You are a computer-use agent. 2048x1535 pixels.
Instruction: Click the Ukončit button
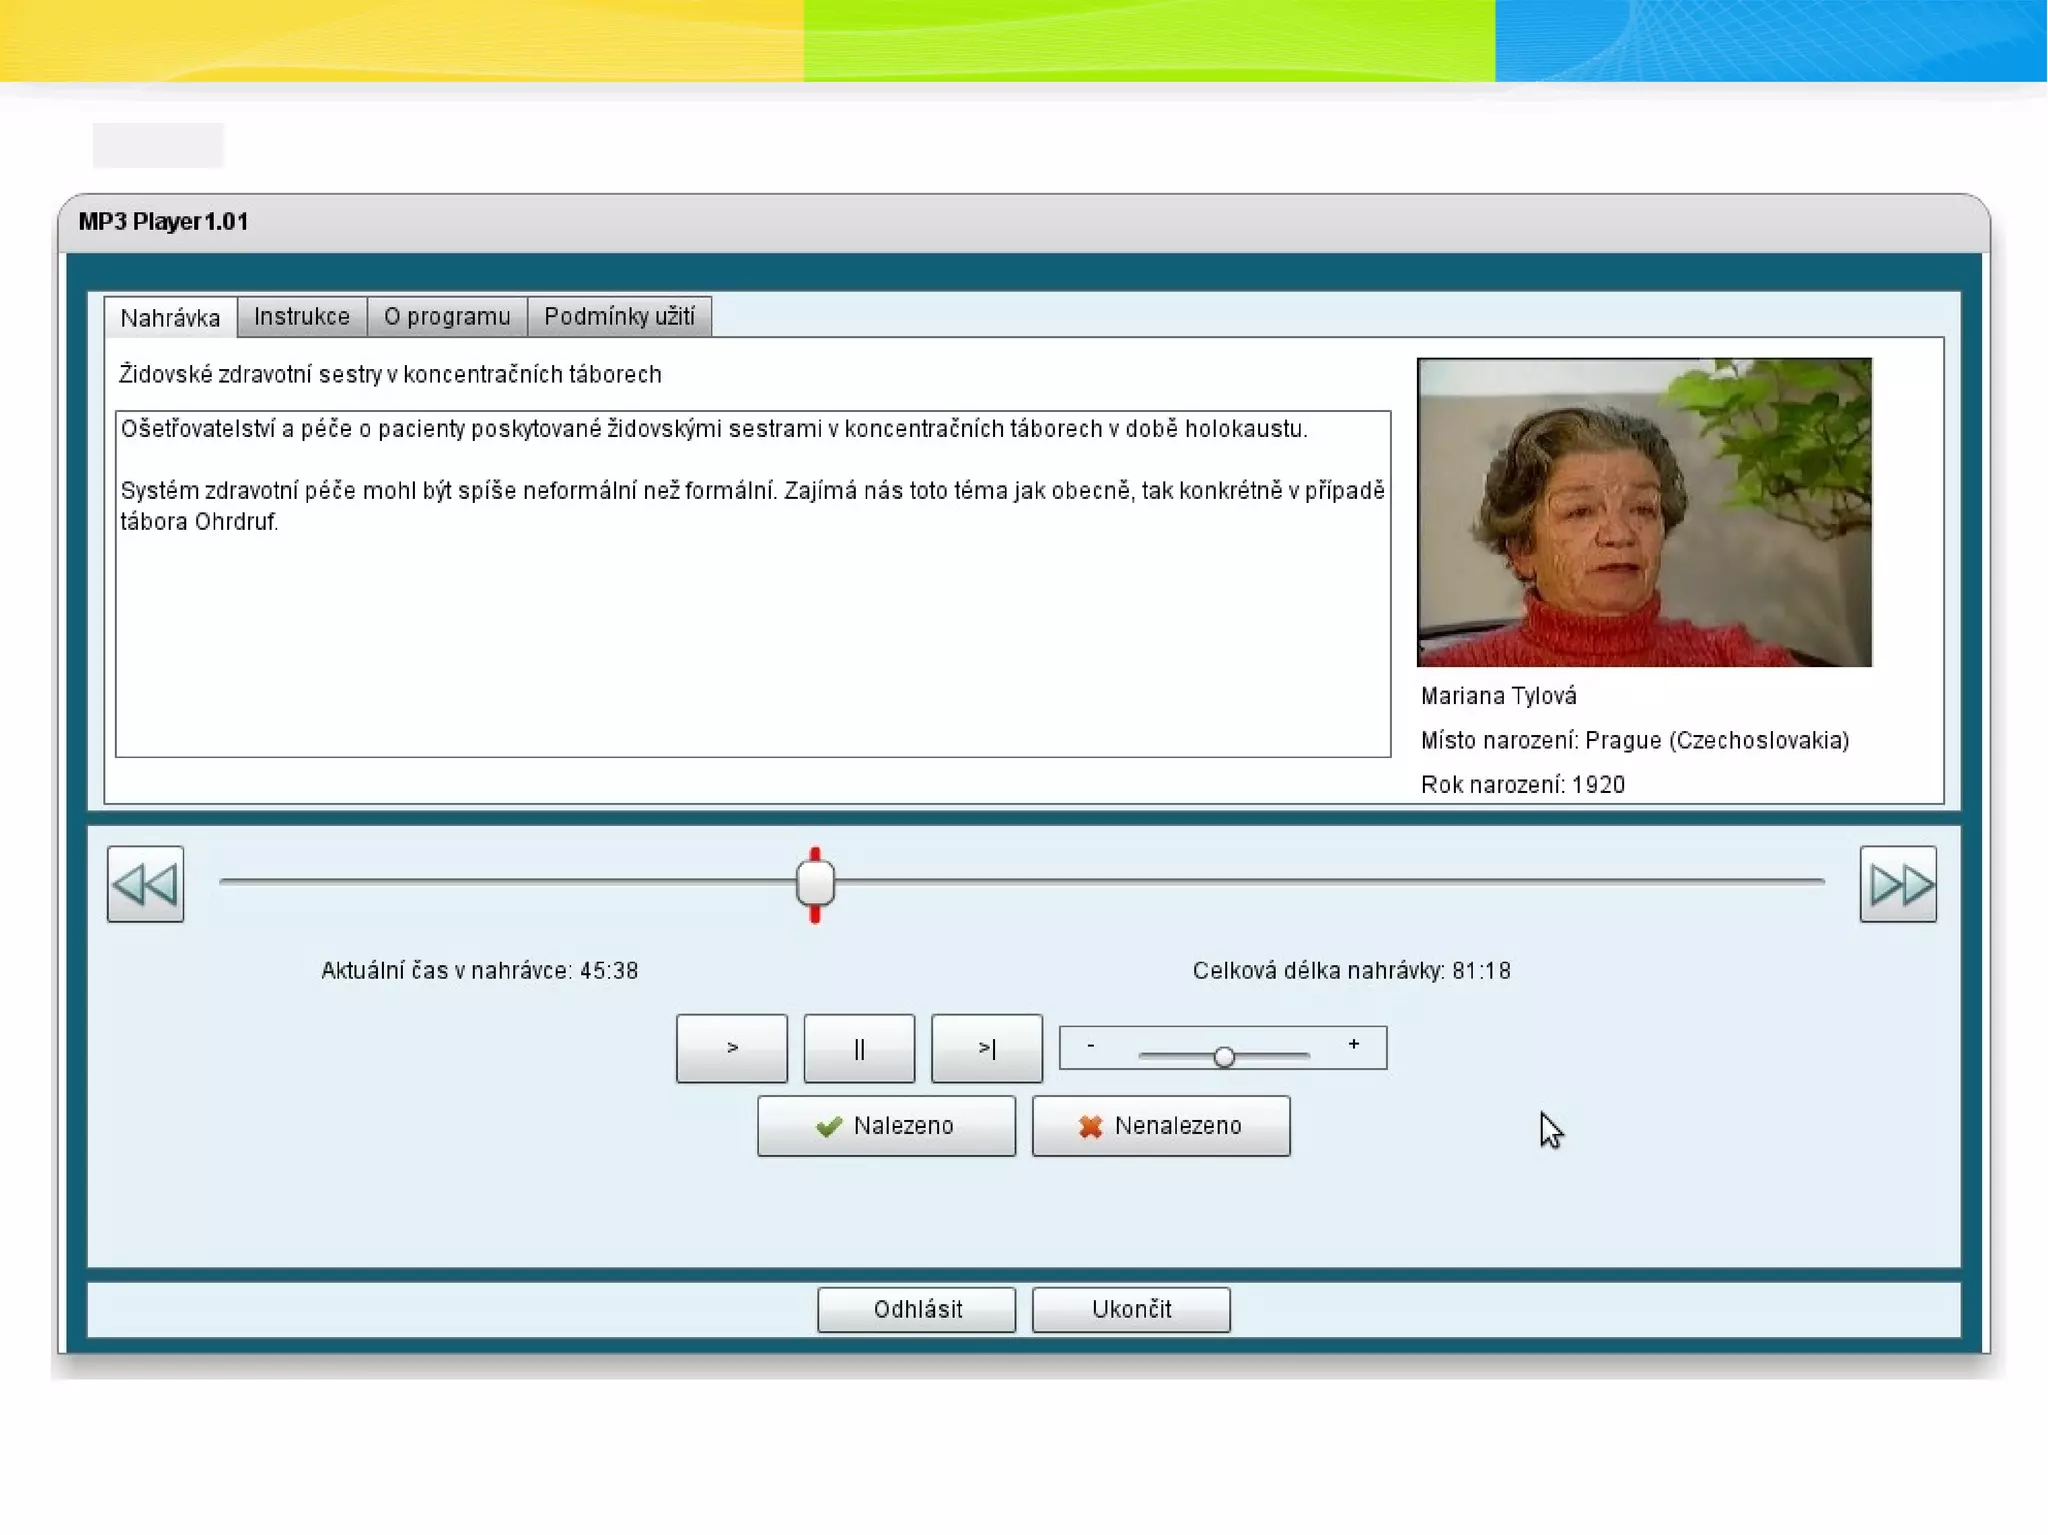1130,1309
